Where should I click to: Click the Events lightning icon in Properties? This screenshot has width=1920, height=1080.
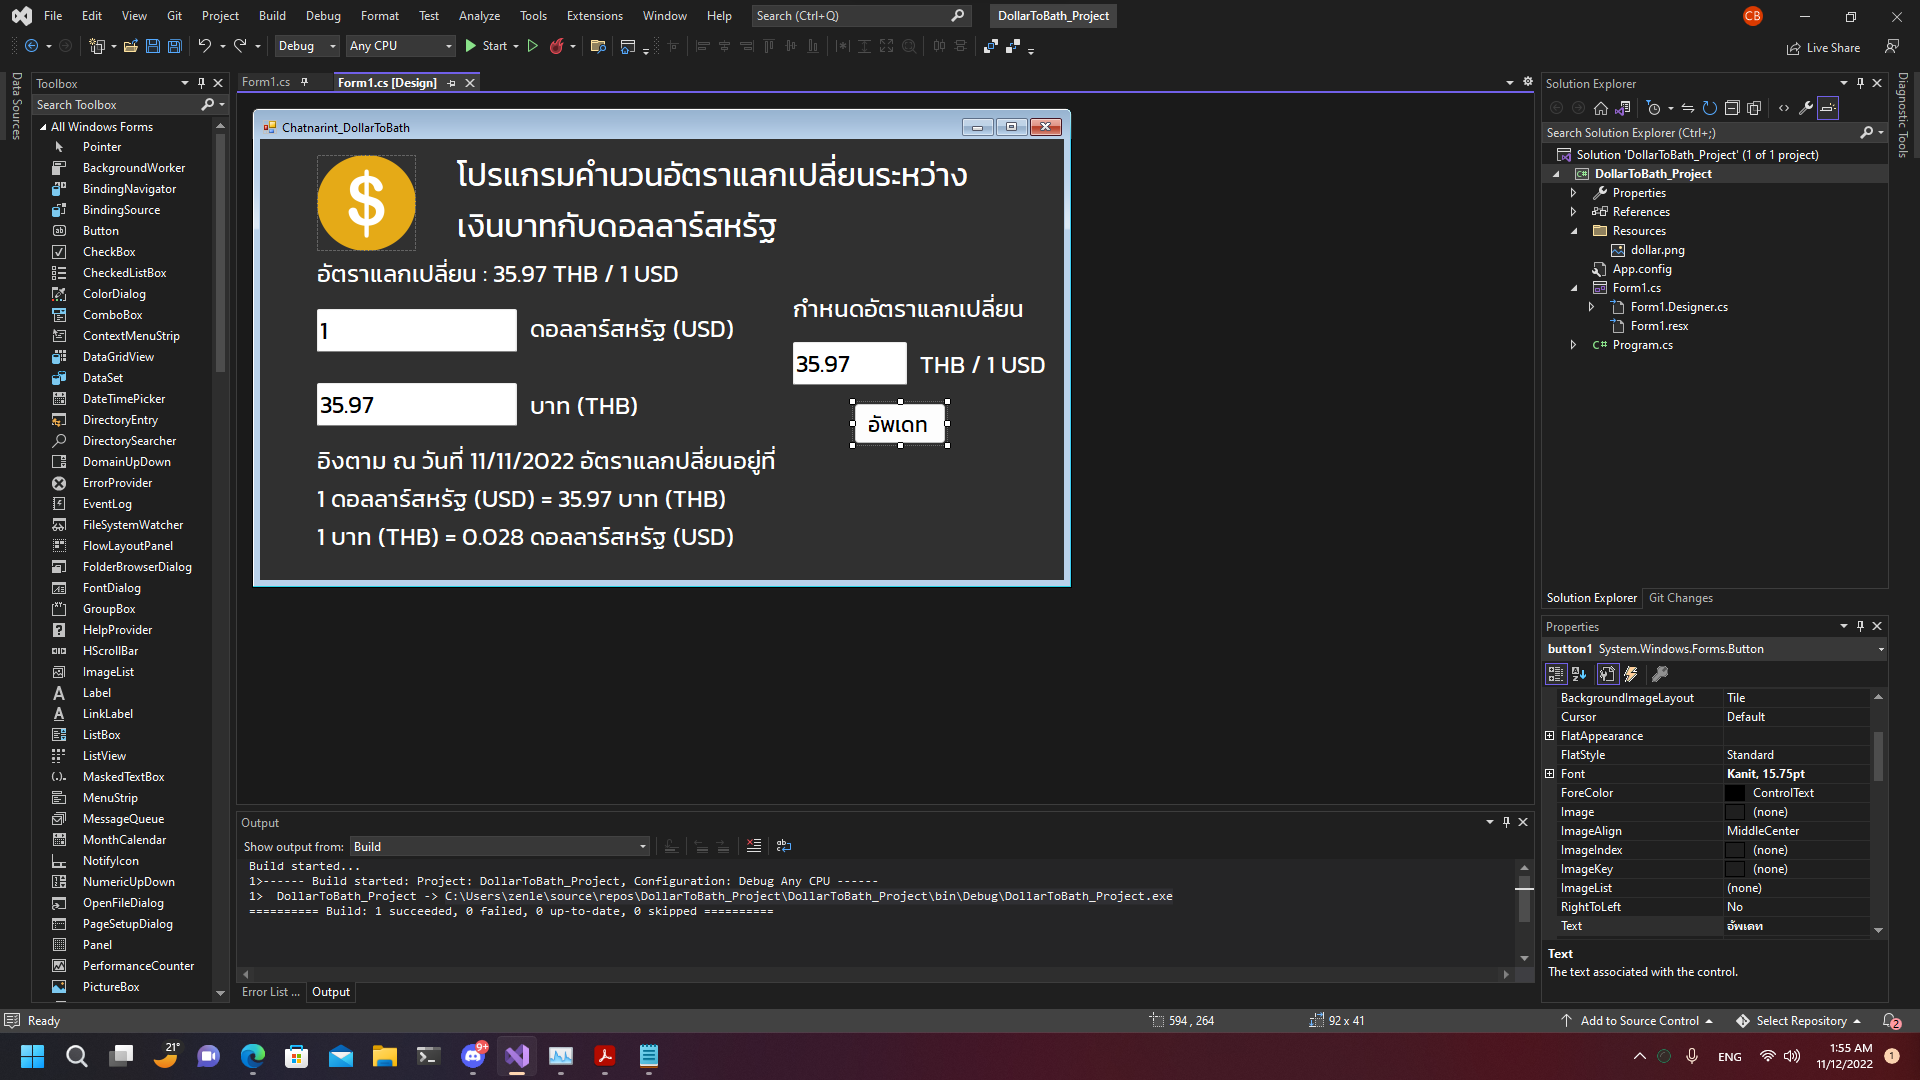click(1632, 674)
